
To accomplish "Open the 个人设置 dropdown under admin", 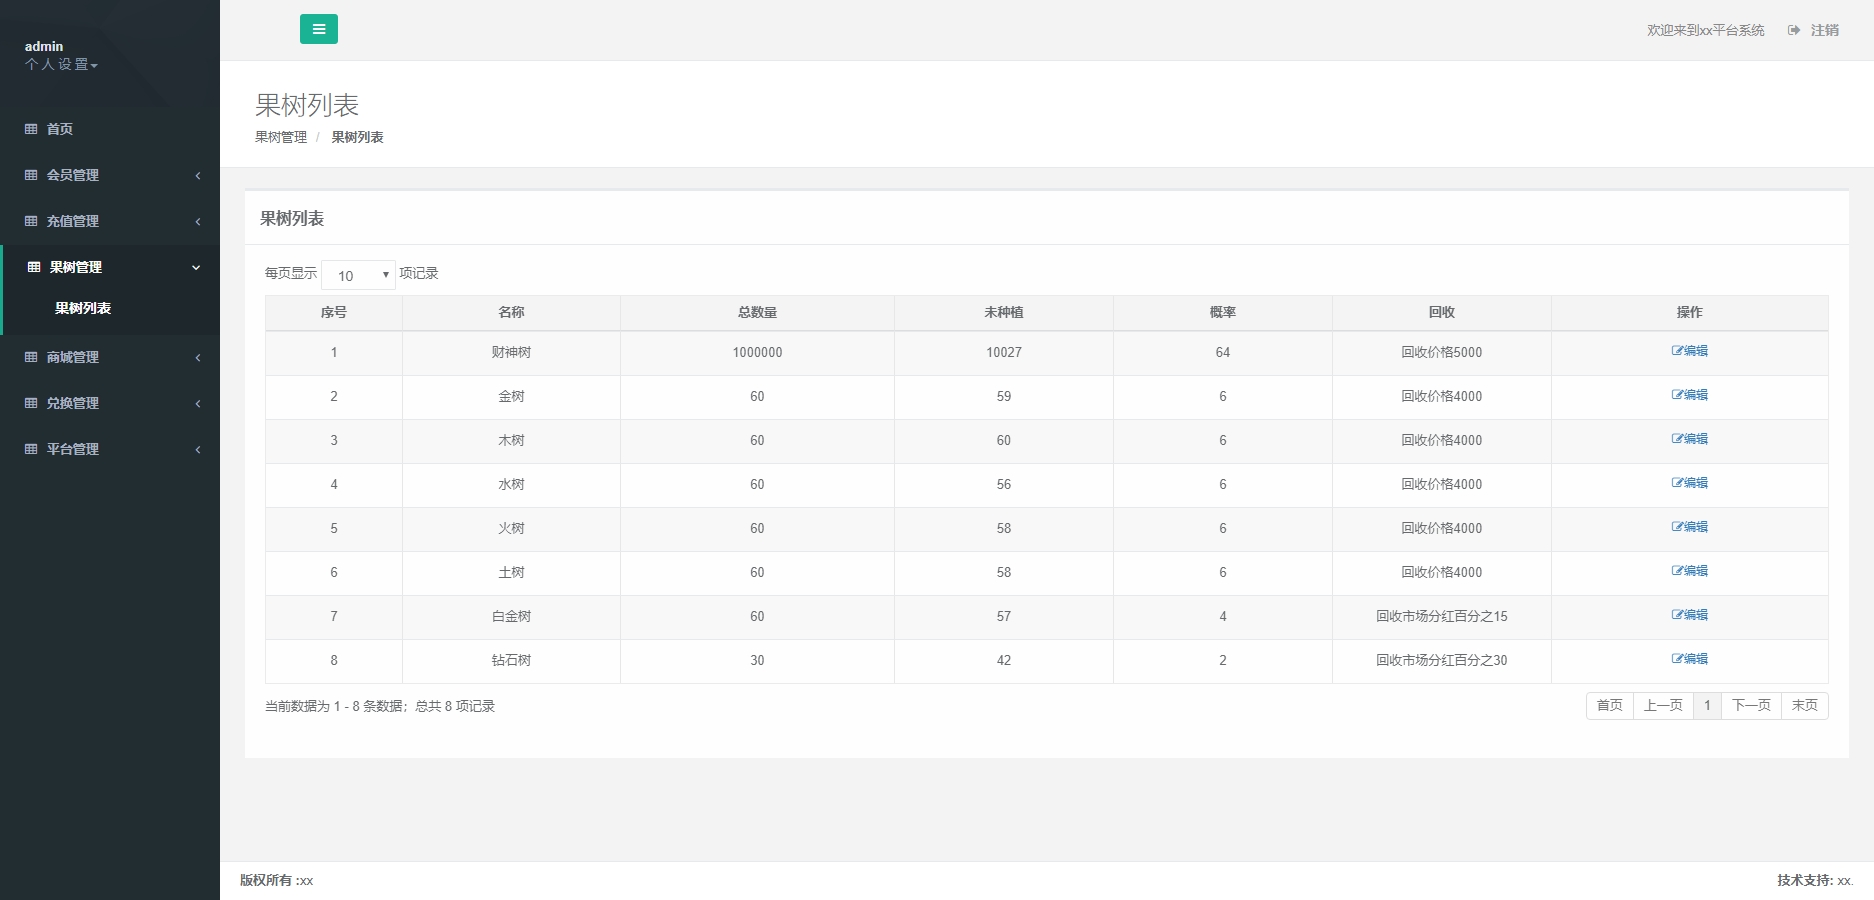I will 61,64.
